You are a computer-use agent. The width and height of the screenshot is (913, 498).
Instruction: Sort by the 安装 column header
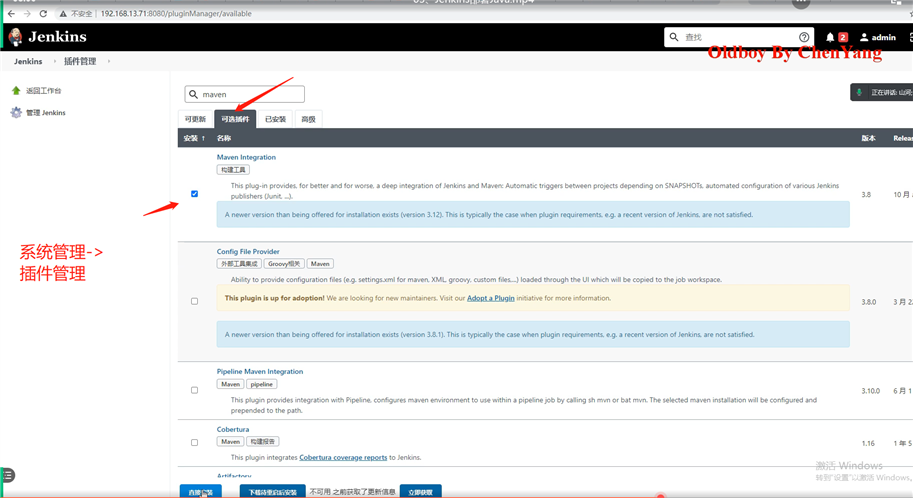(x=194, y=138)
